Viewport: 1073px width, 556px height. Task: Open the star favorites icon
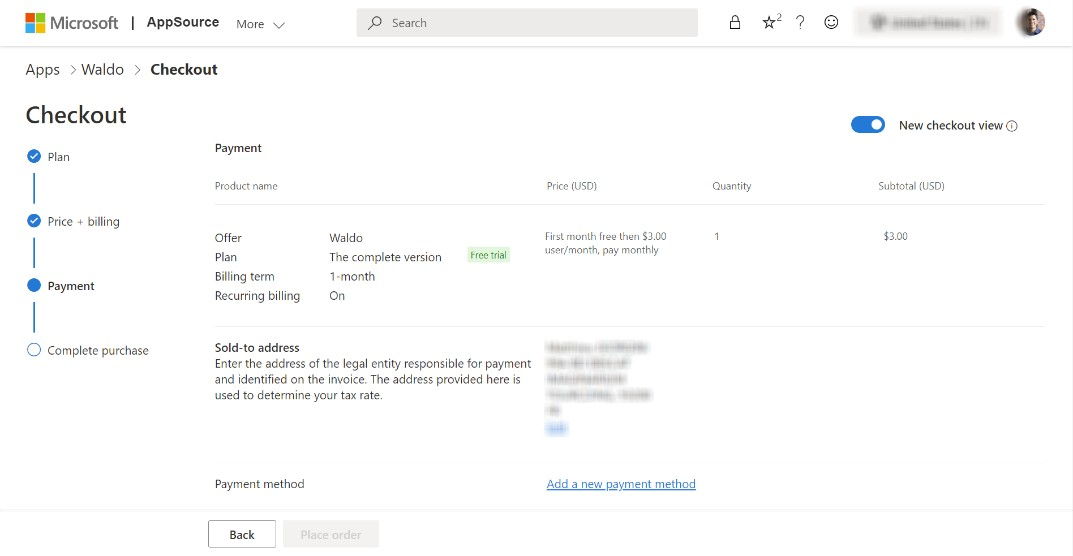tap(771, 23)
